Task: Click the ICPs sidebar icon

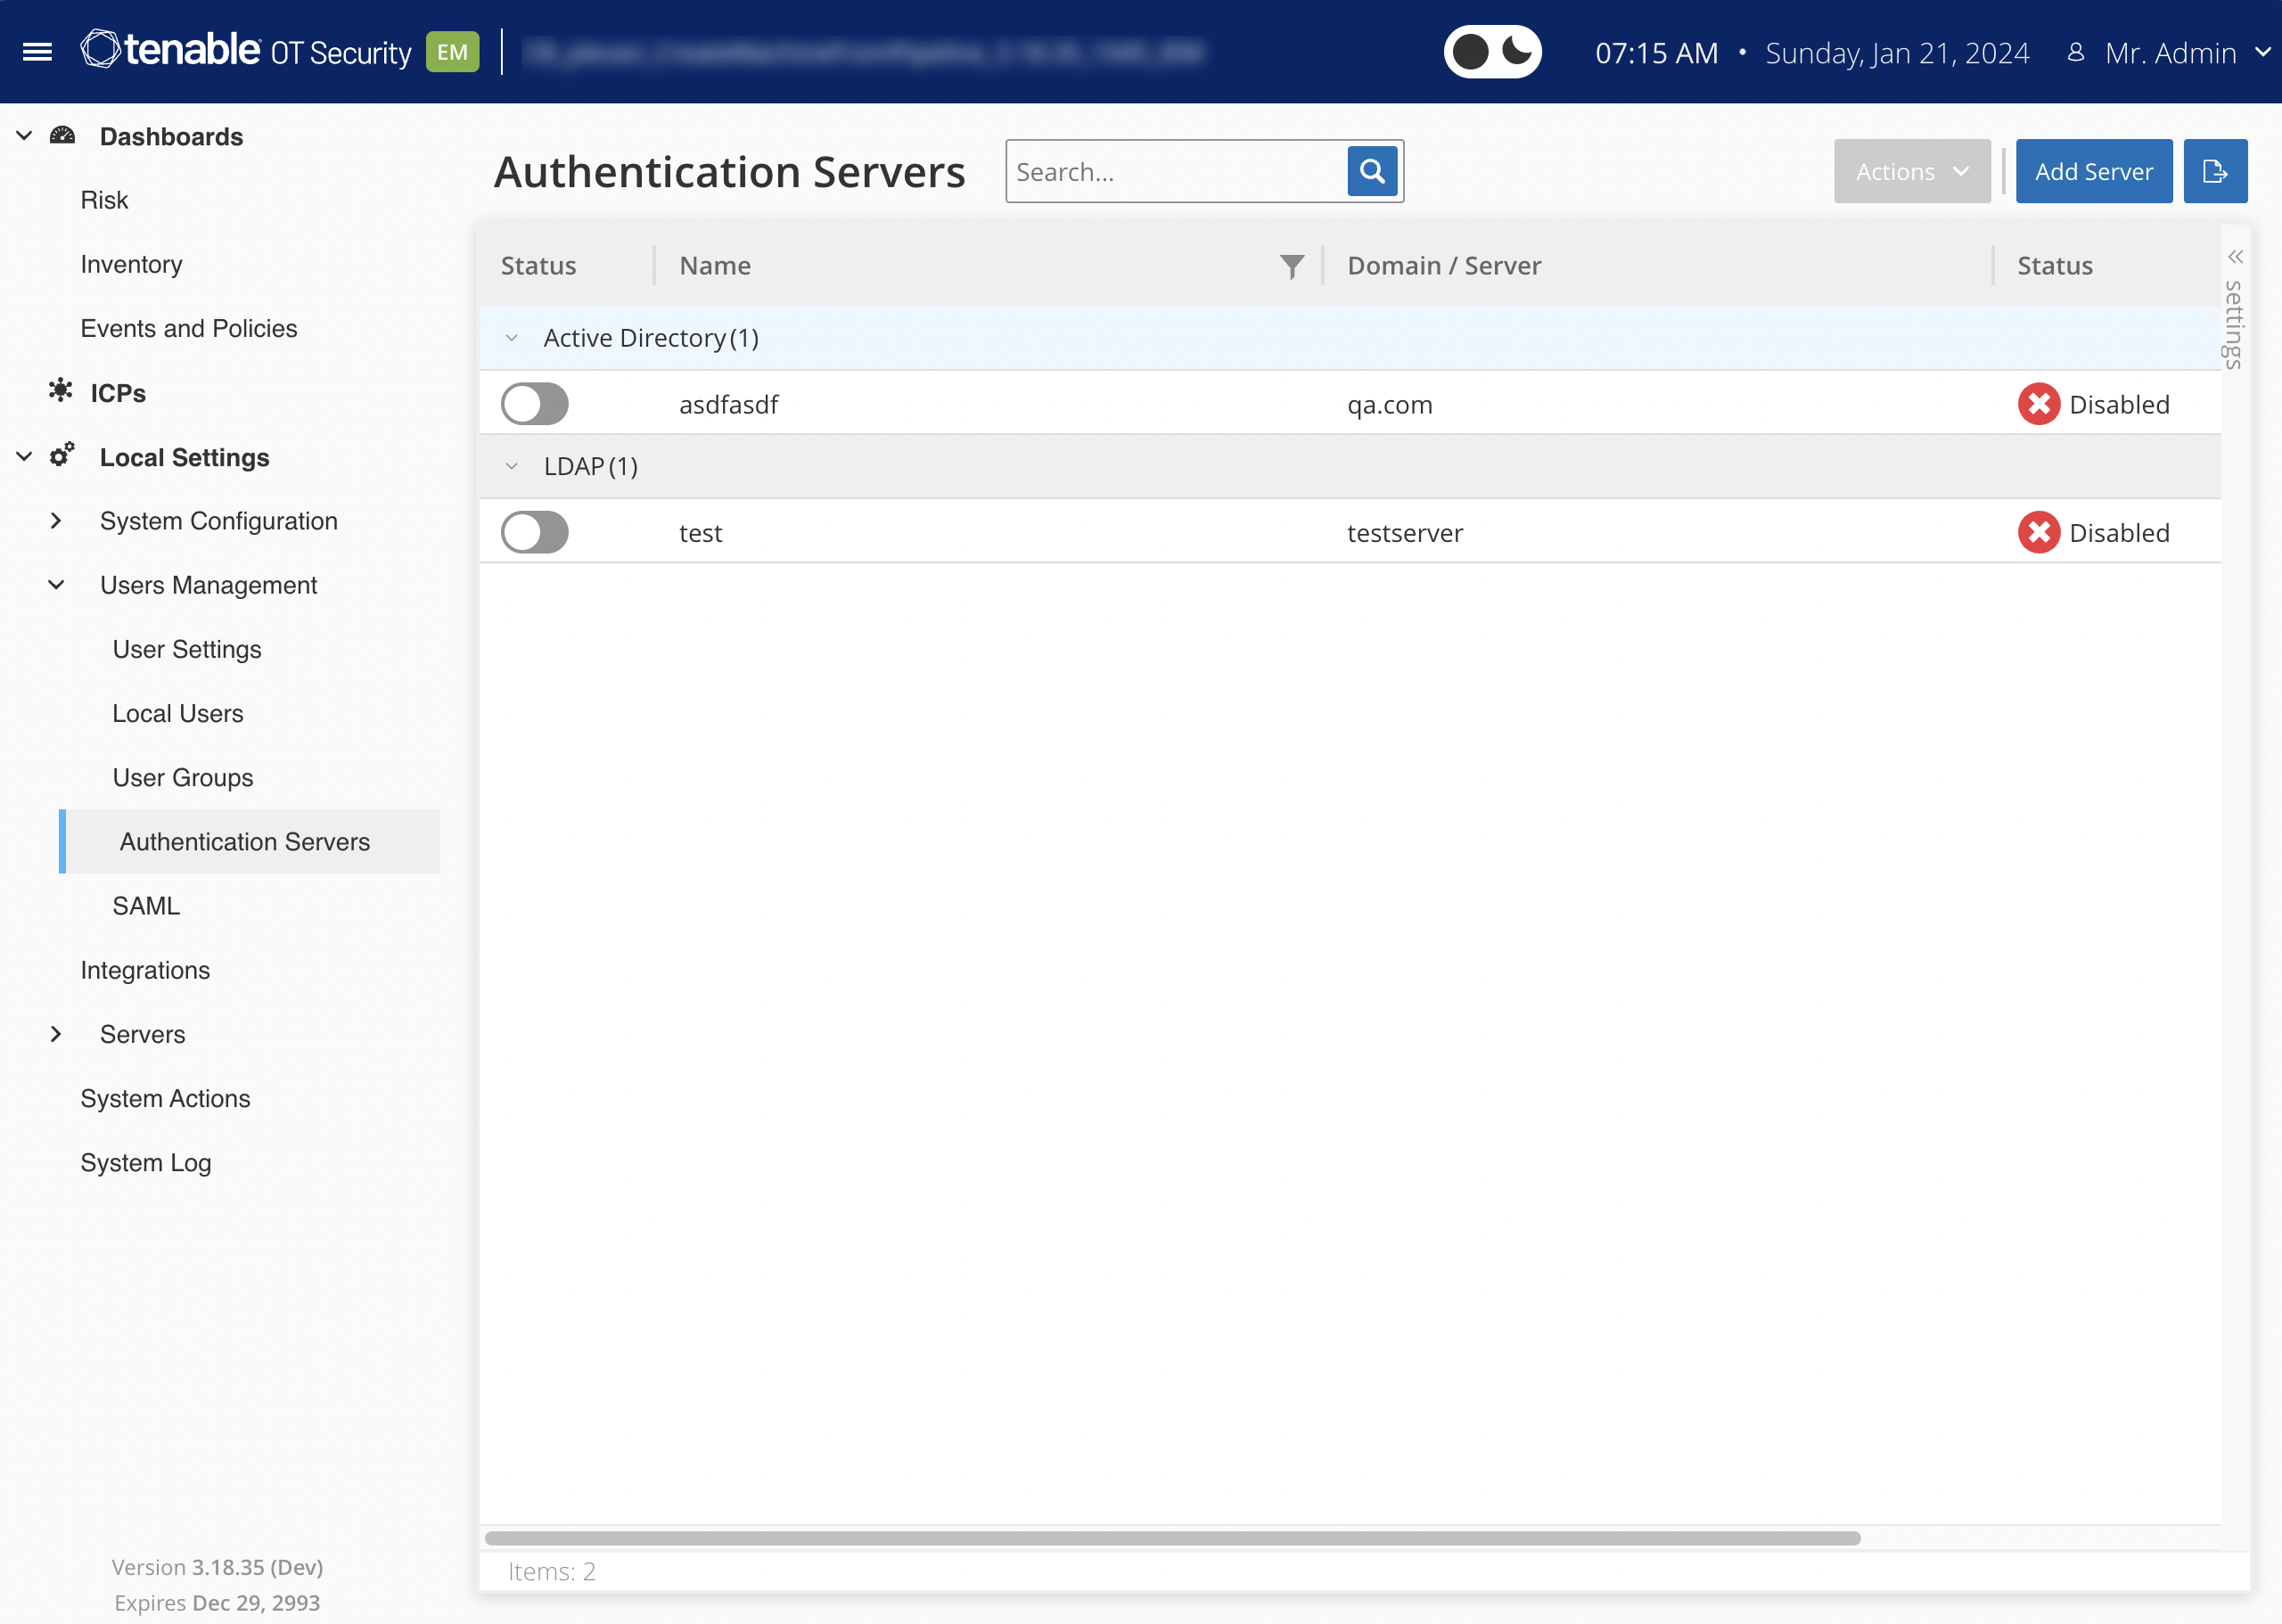Action: click(61, 391)
